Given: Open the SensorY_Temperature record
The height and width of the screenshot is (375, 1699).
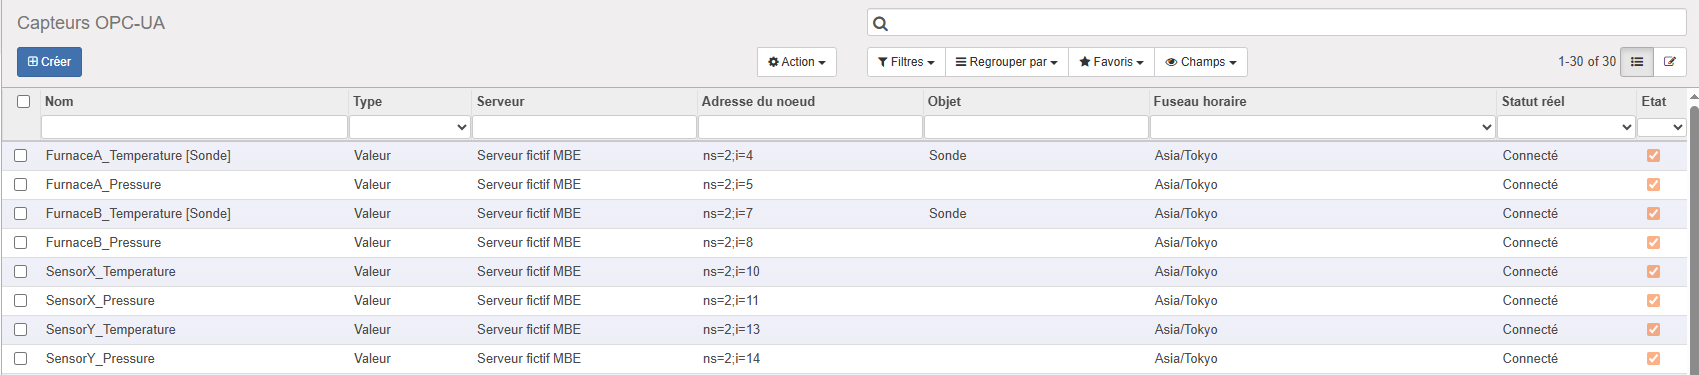Looking at the screenshot, I should pos(111,330).
